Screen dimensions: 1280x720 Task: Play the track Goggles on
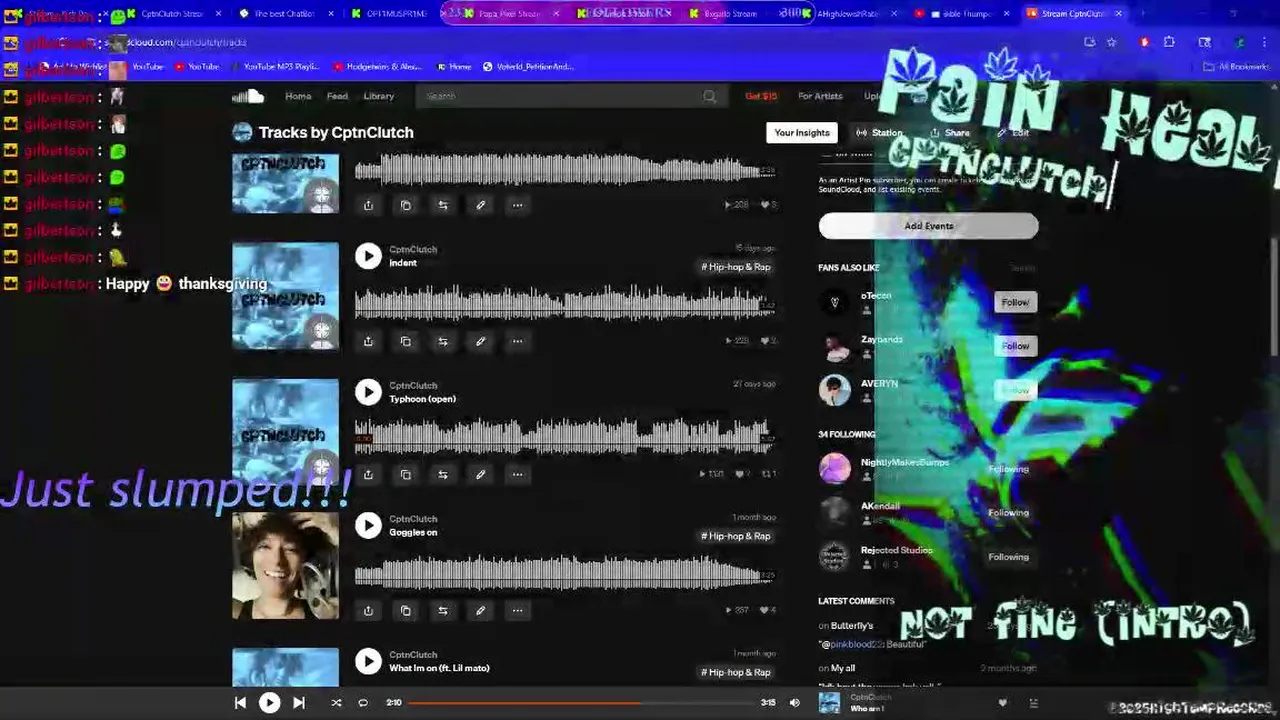pyautogui.click(x=368, y=526)
